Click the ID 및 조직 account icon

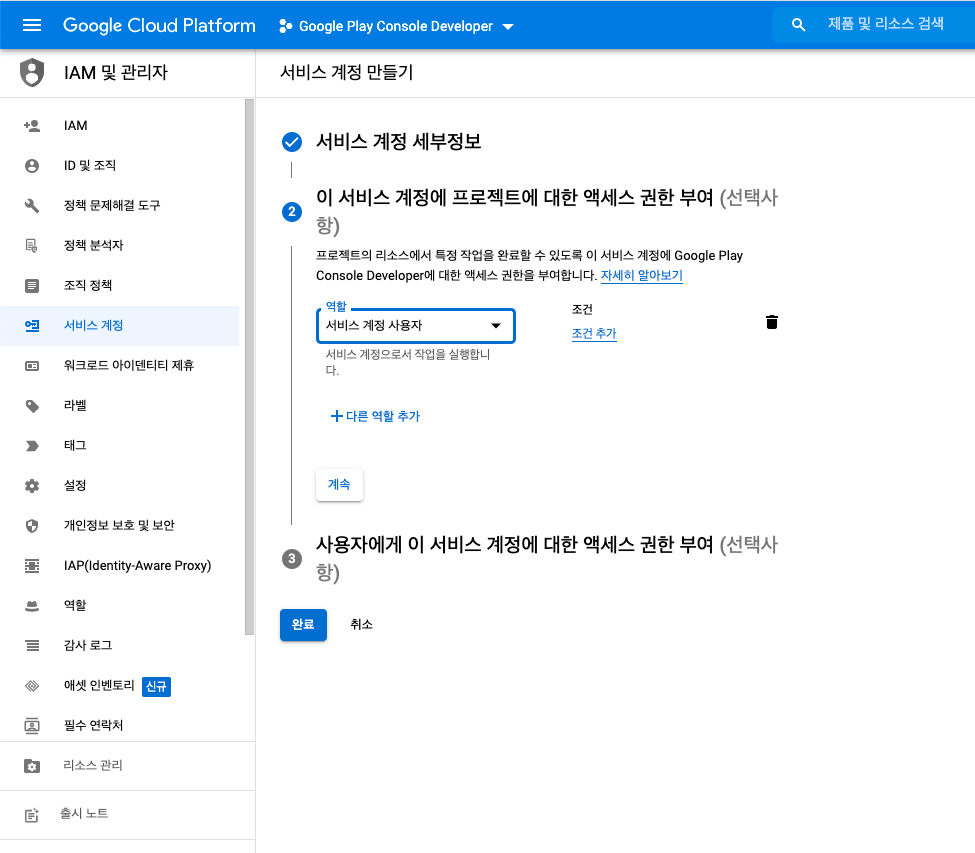32,165
